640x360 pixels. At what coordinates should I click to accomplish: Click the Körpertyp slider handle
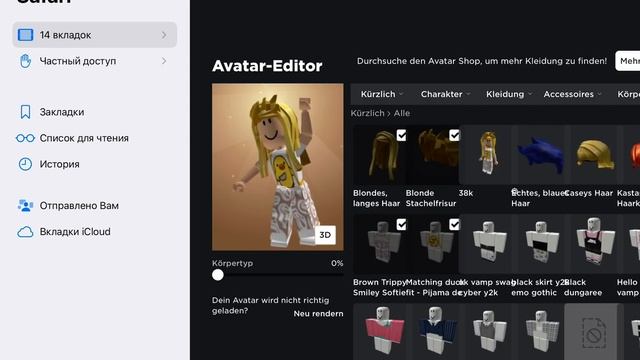coord(218,275)
